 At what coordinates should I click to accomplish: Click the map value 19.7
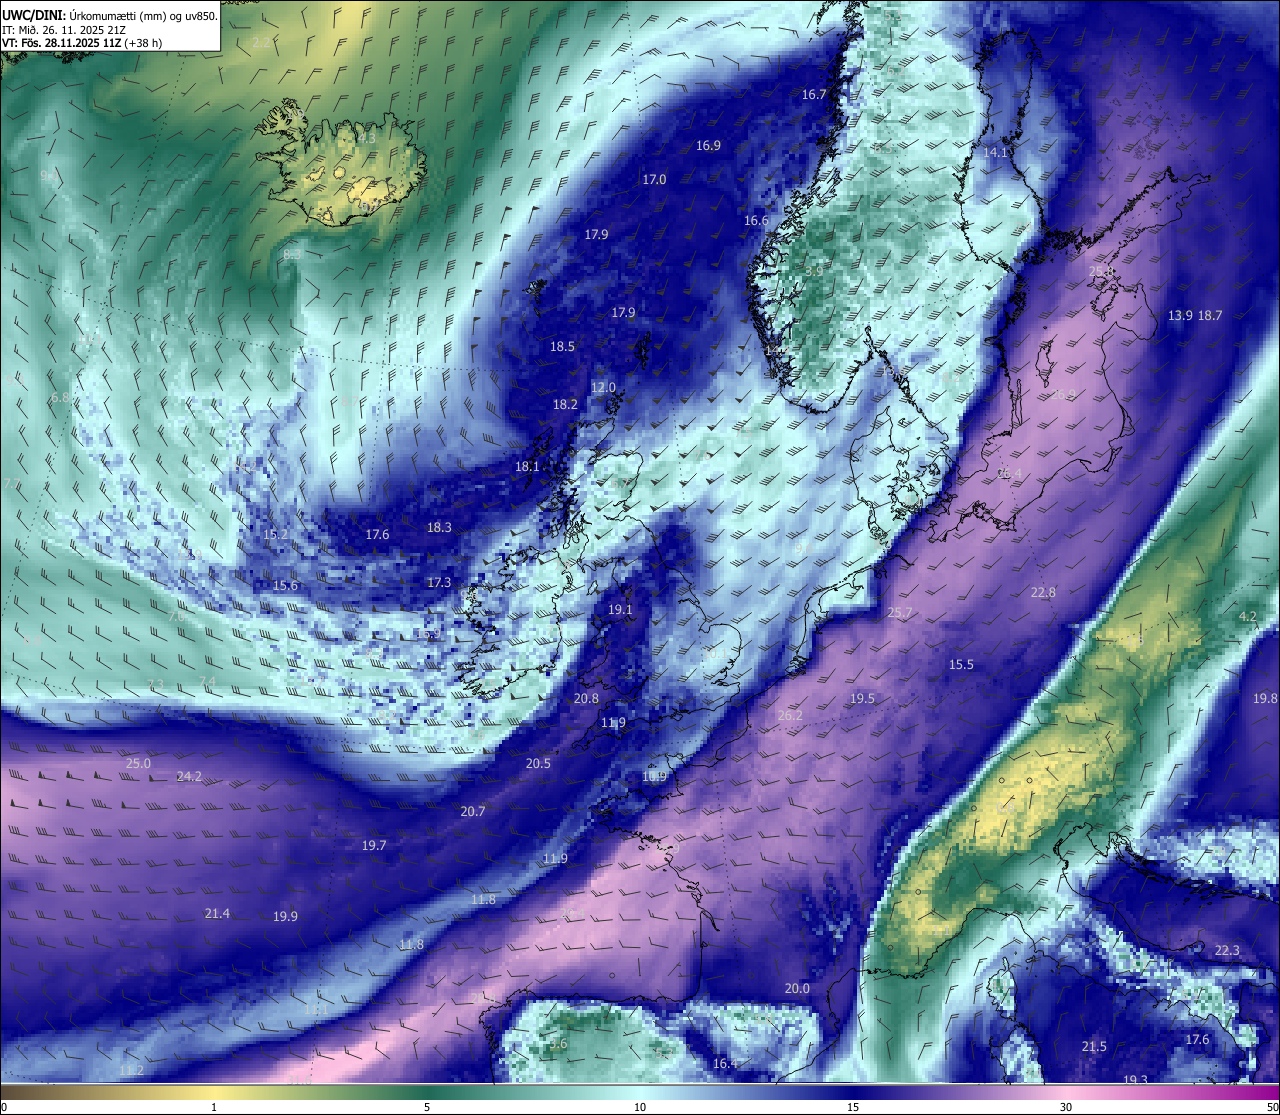coord(374,846)
